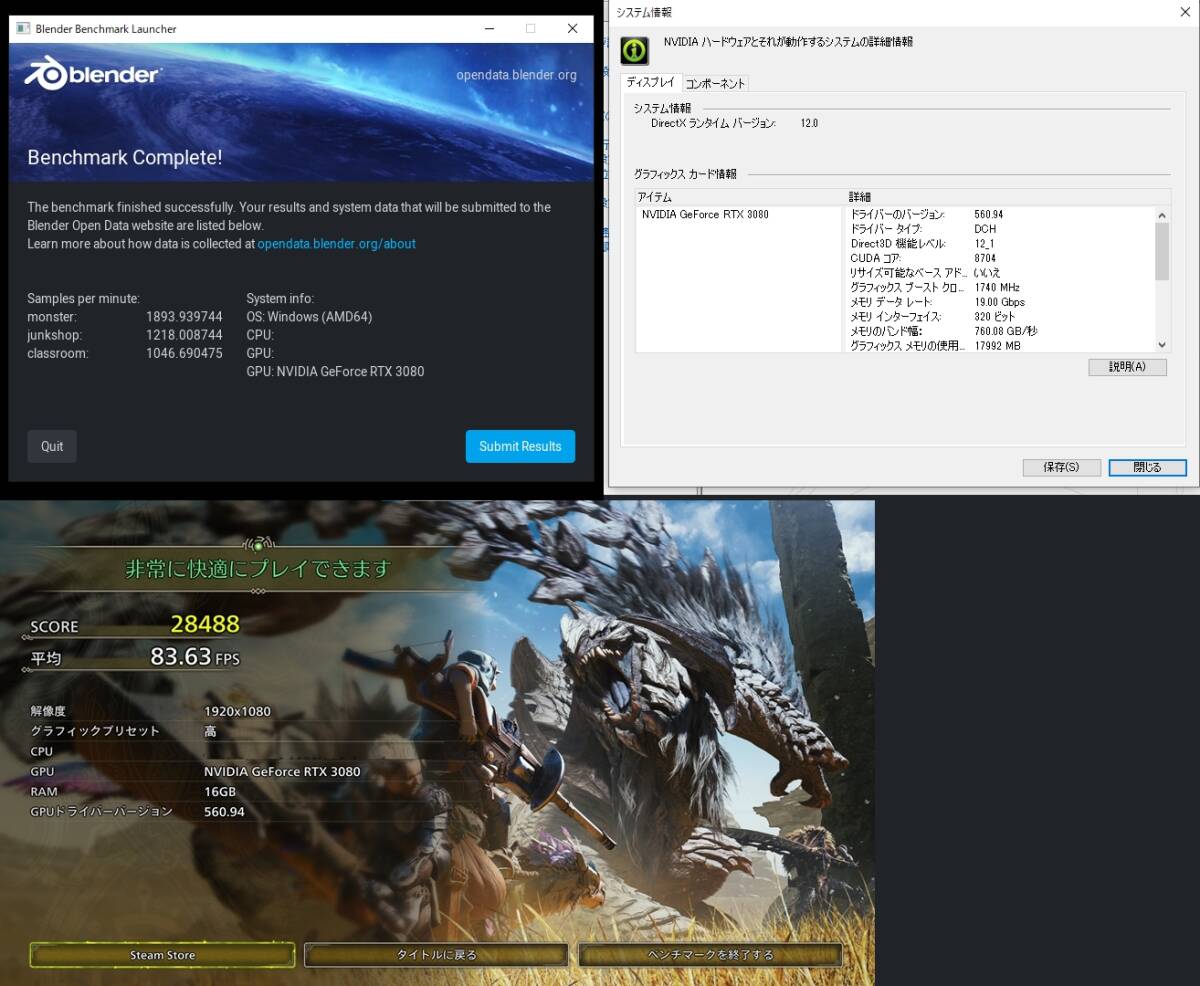
Task: Click the Blender icon in the launcher title bar
Action: 22,29
